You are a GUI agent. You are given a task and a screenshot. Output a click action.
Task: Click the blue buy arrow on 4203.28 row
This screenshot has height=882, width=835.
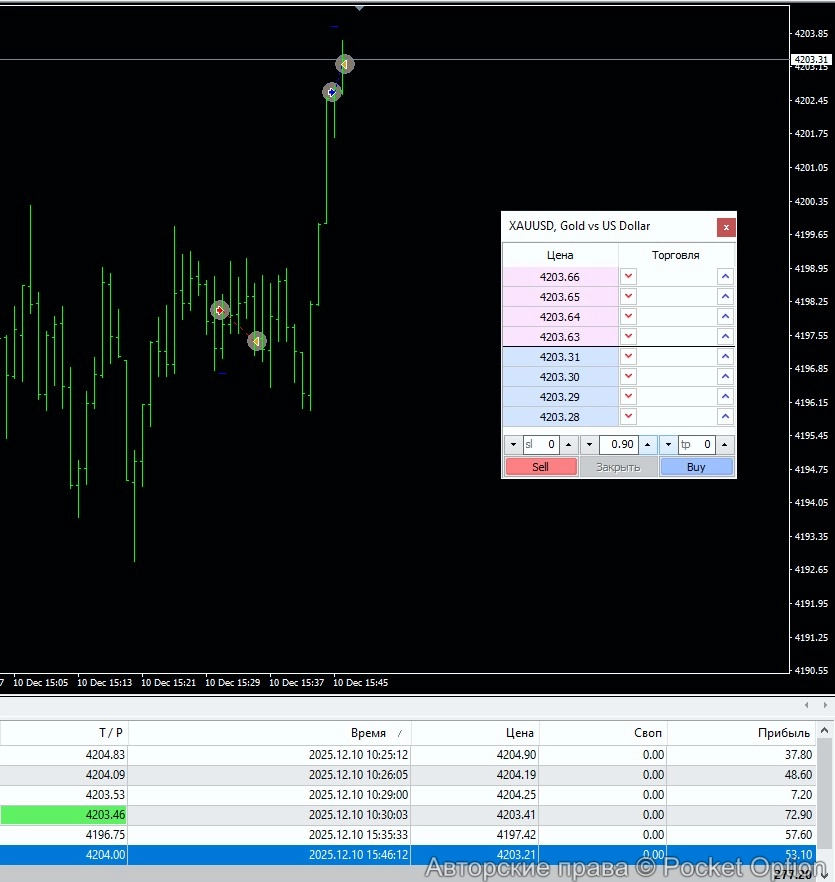(x=726, y=417)
